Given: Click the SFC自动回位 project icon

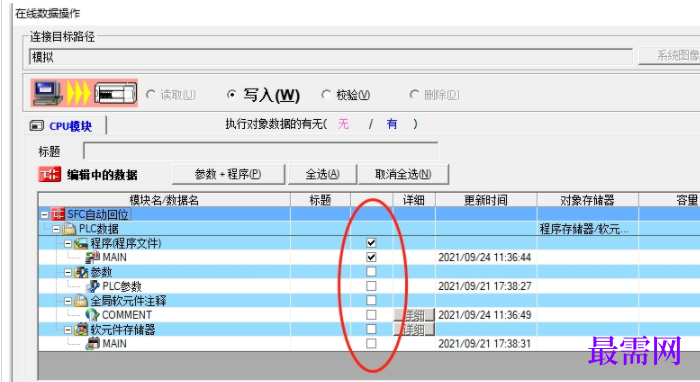Looking at the screenshot, I should (58, 215).
